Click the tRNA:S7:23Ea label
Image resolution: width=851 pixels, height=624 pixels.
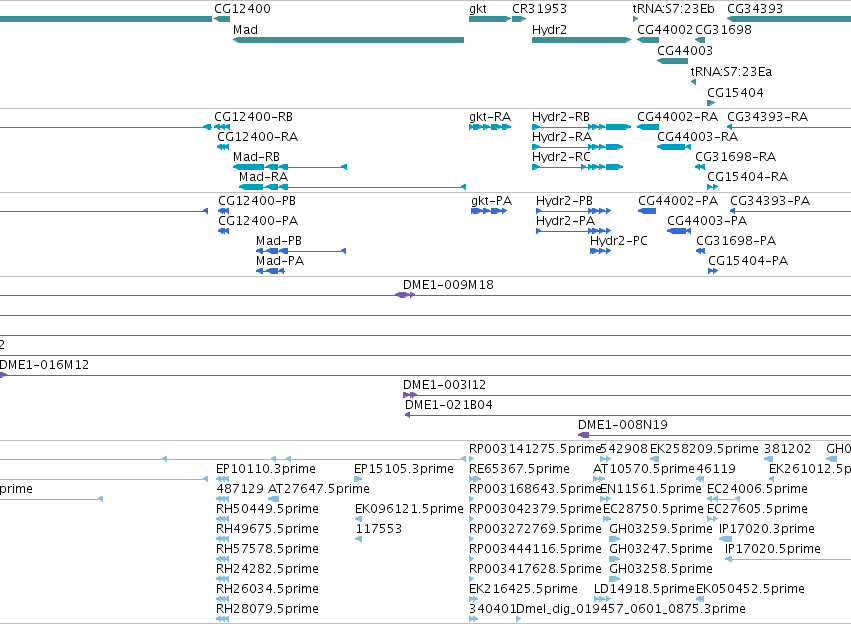731,72
